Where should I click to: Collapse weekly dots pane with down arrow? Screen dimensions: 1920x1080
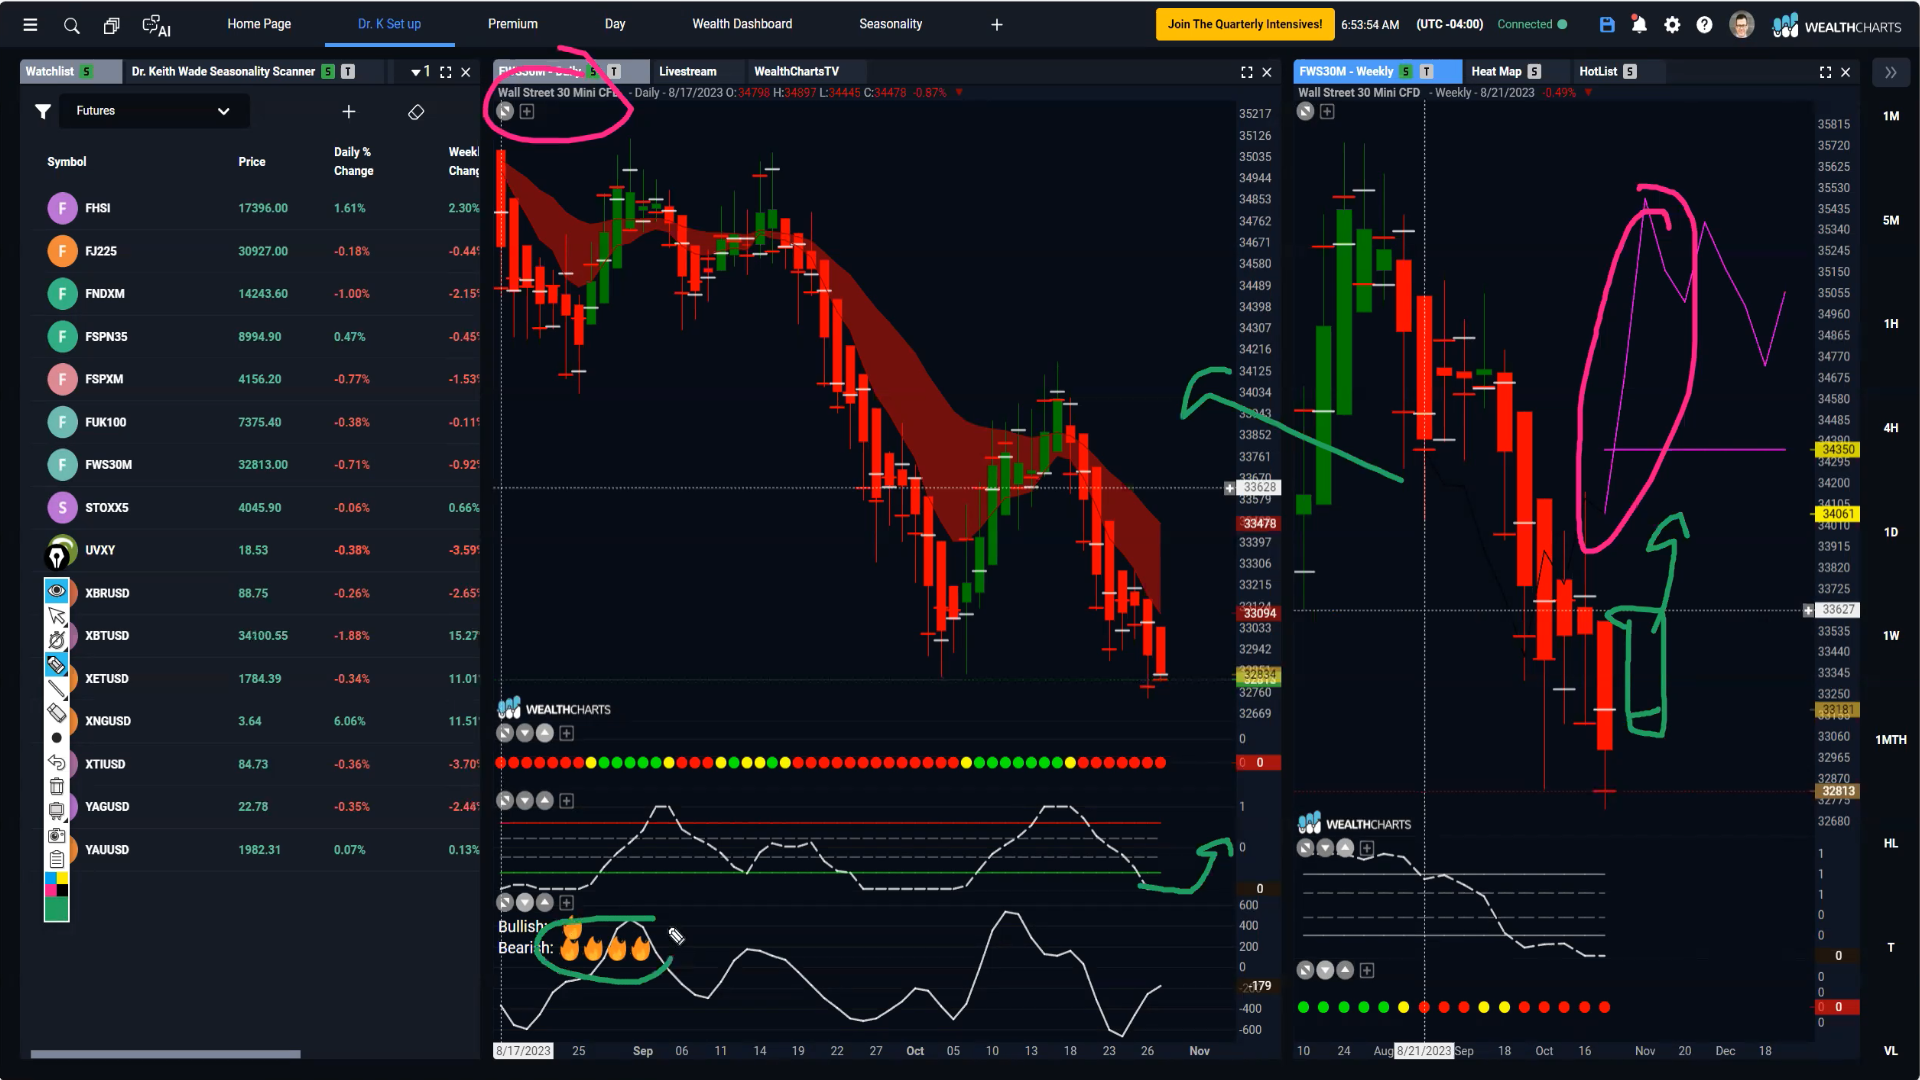tap(1326, 971)
